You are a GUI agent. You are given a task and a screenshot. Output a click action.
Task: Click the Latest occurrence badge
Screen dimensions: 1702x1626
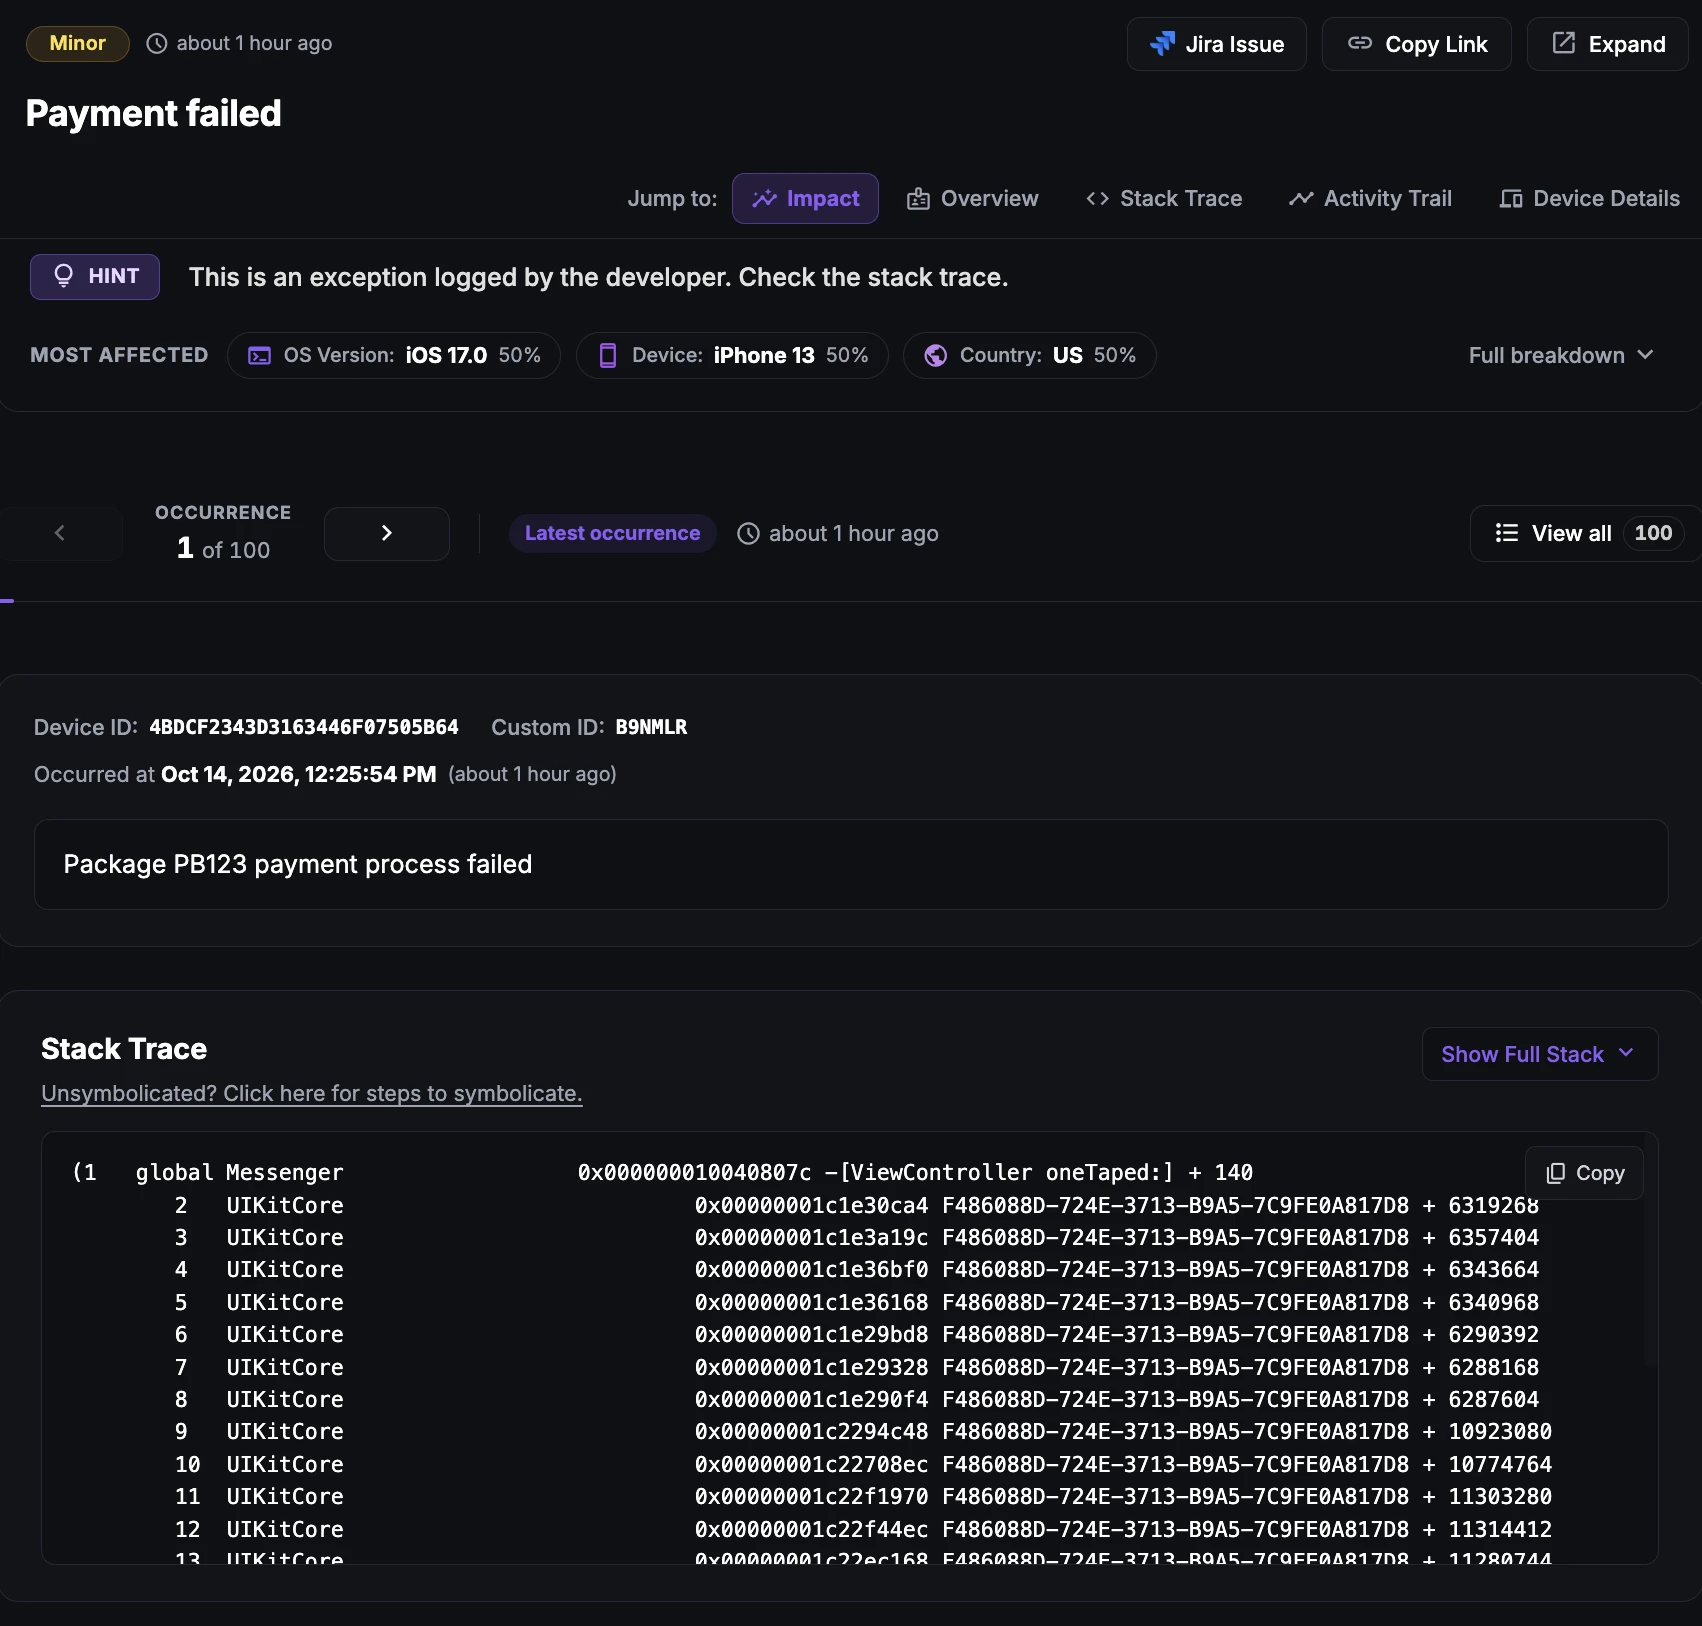612,533
